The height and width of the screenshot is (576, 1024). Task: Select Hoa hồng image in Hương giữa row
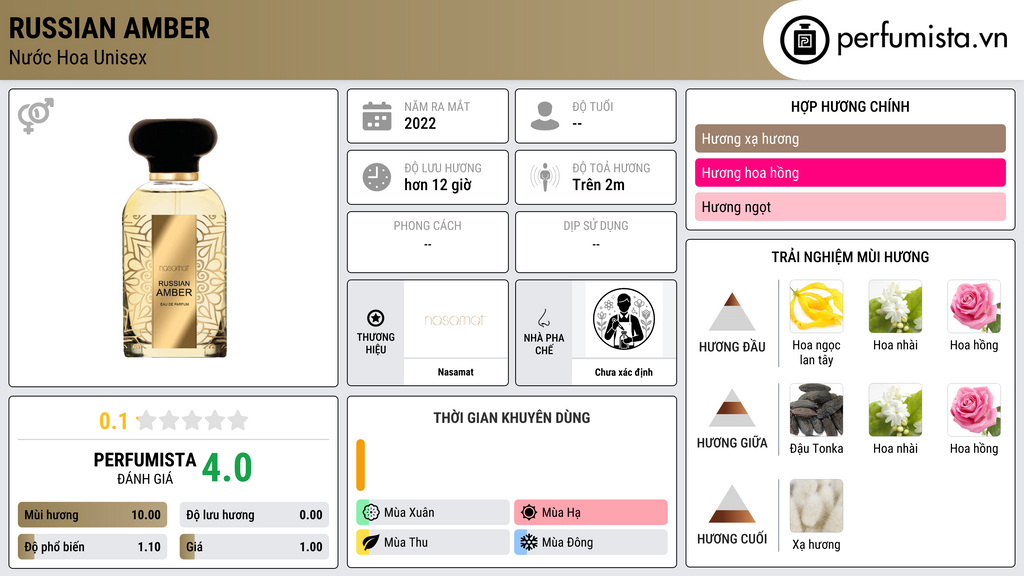click(974, 409)
